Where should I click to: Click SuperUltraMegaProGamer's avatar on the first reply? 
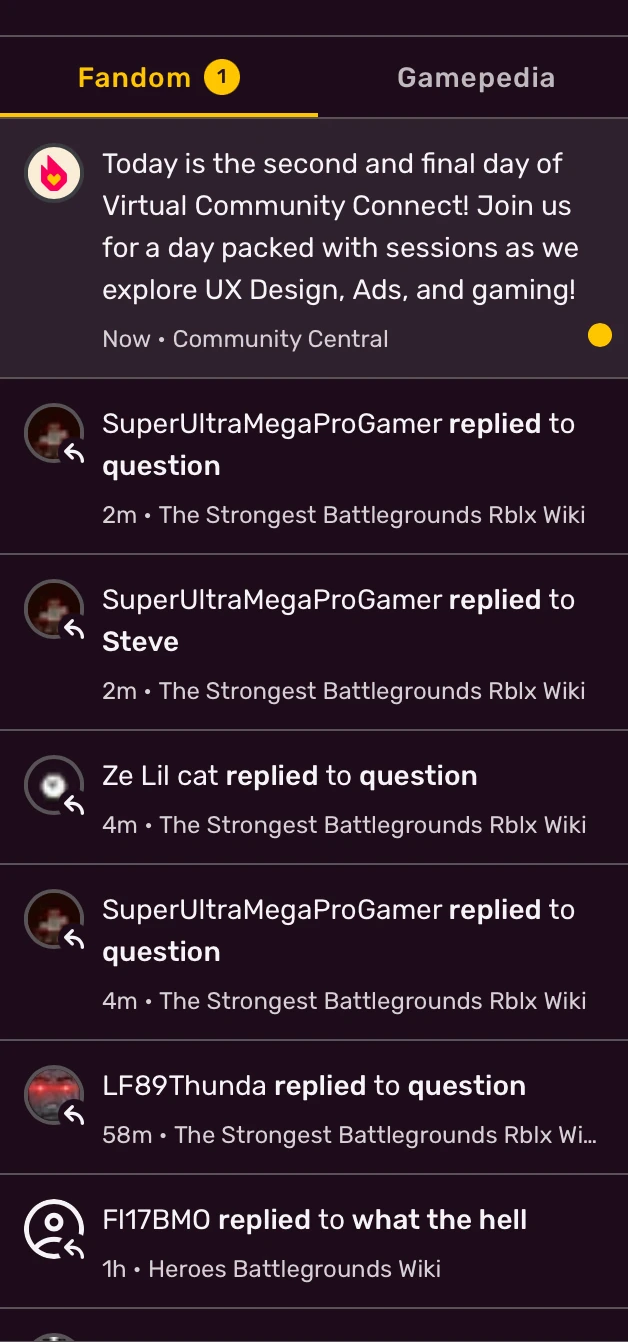[x=53, y=433]
